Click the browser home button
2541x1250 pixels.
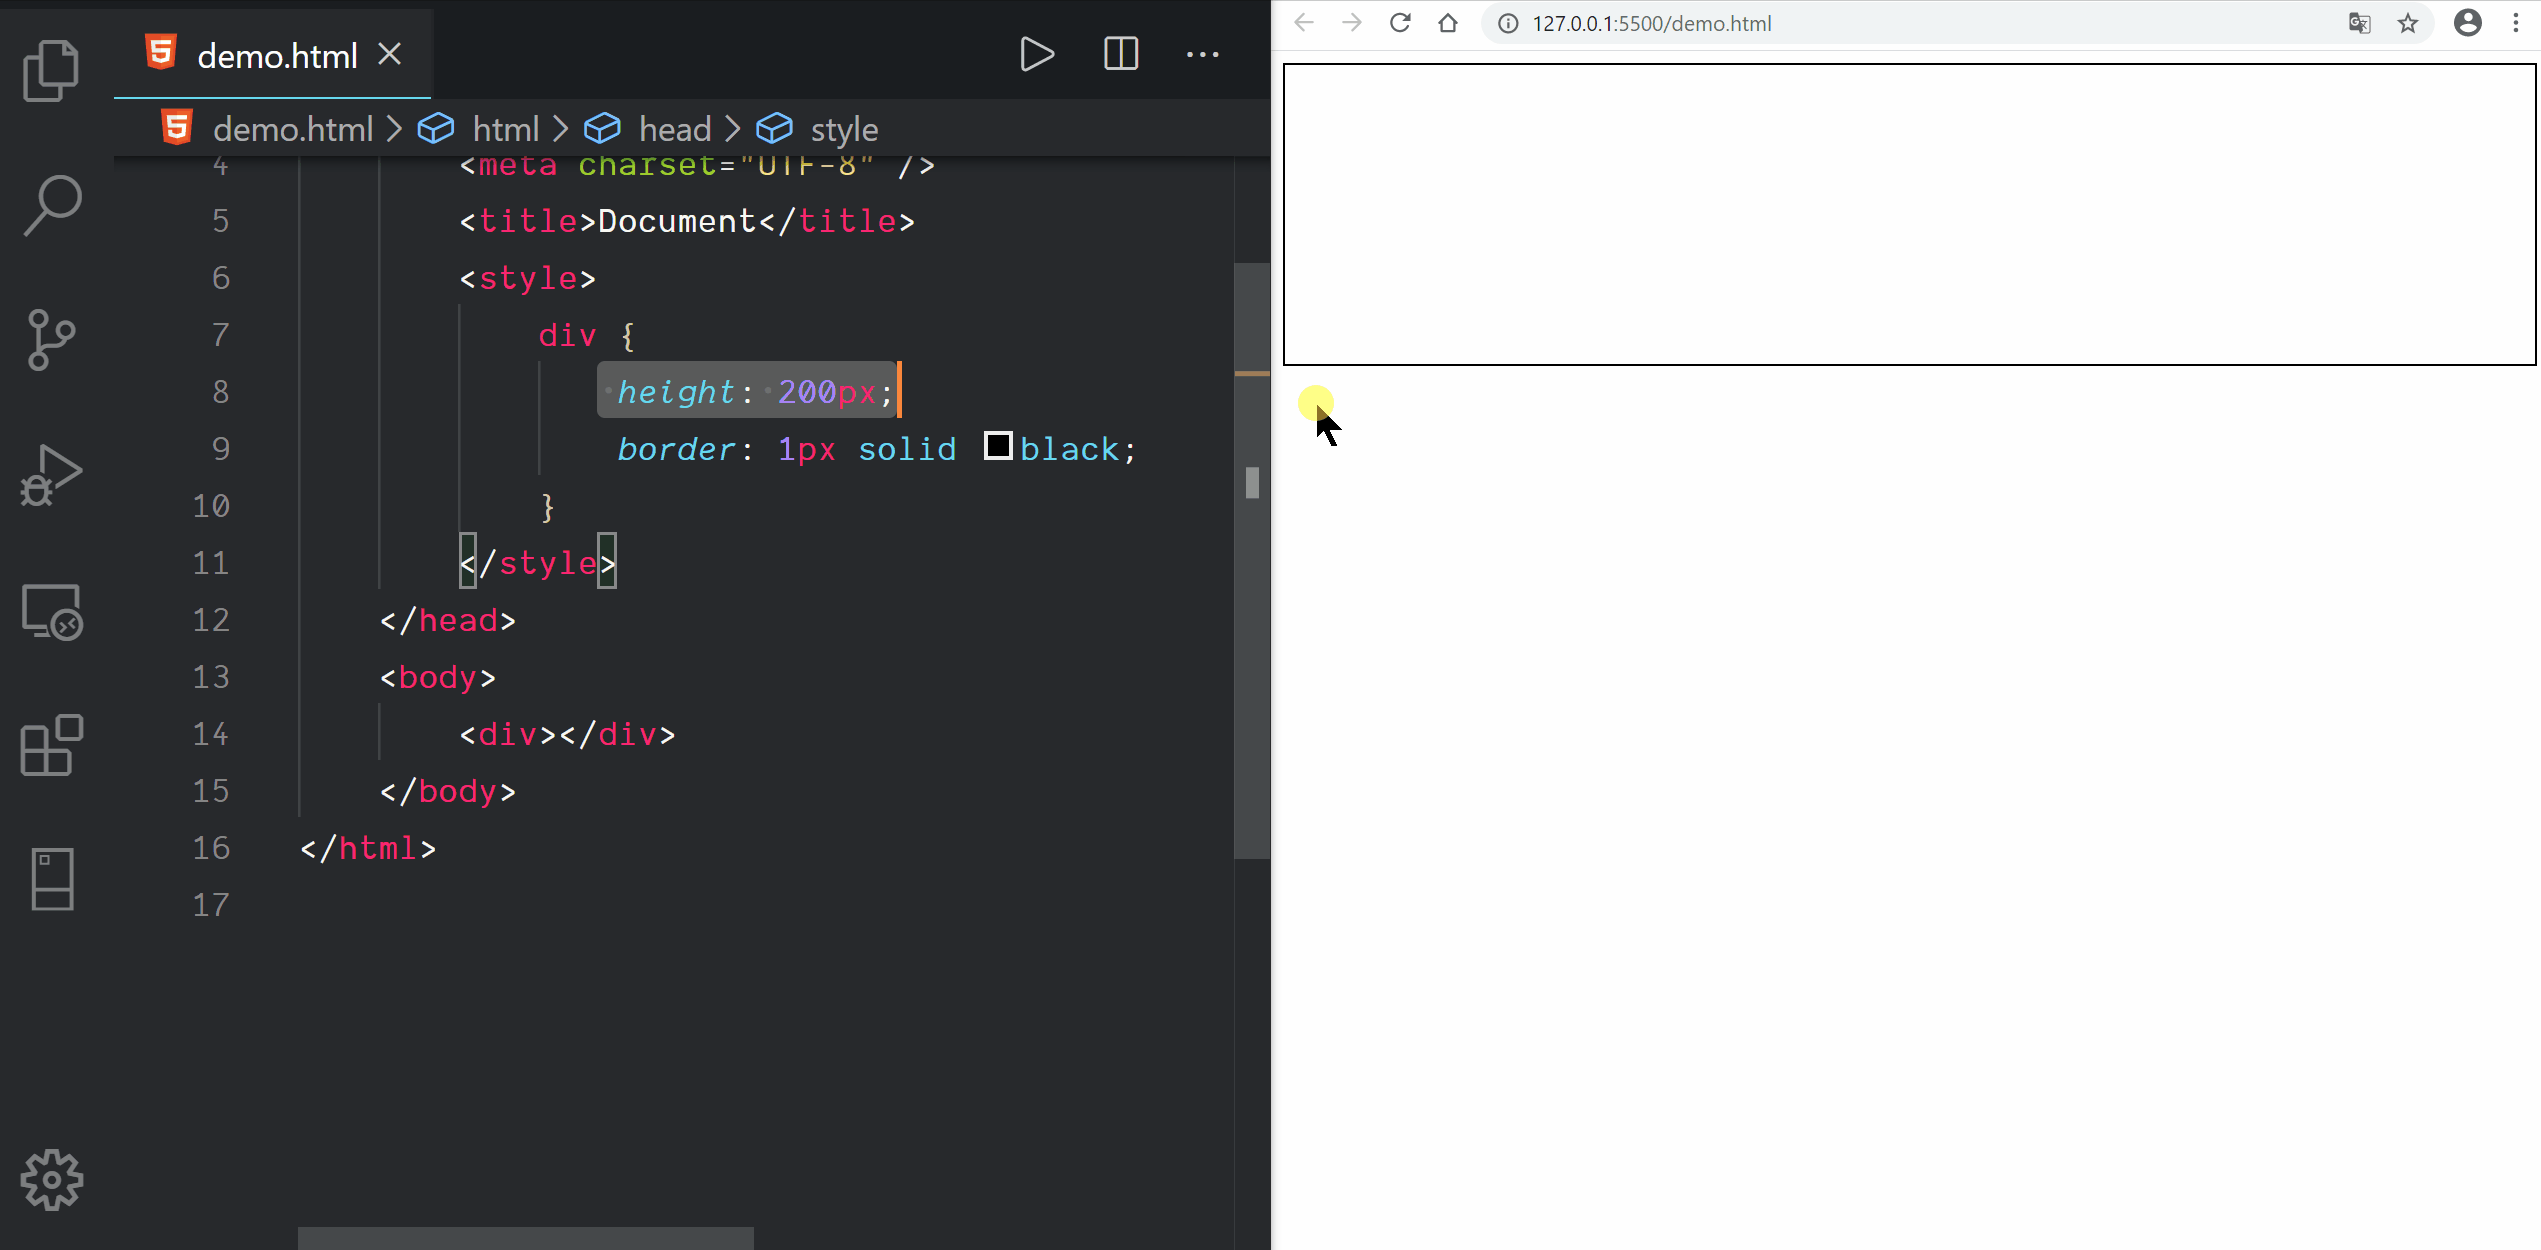1447,23
